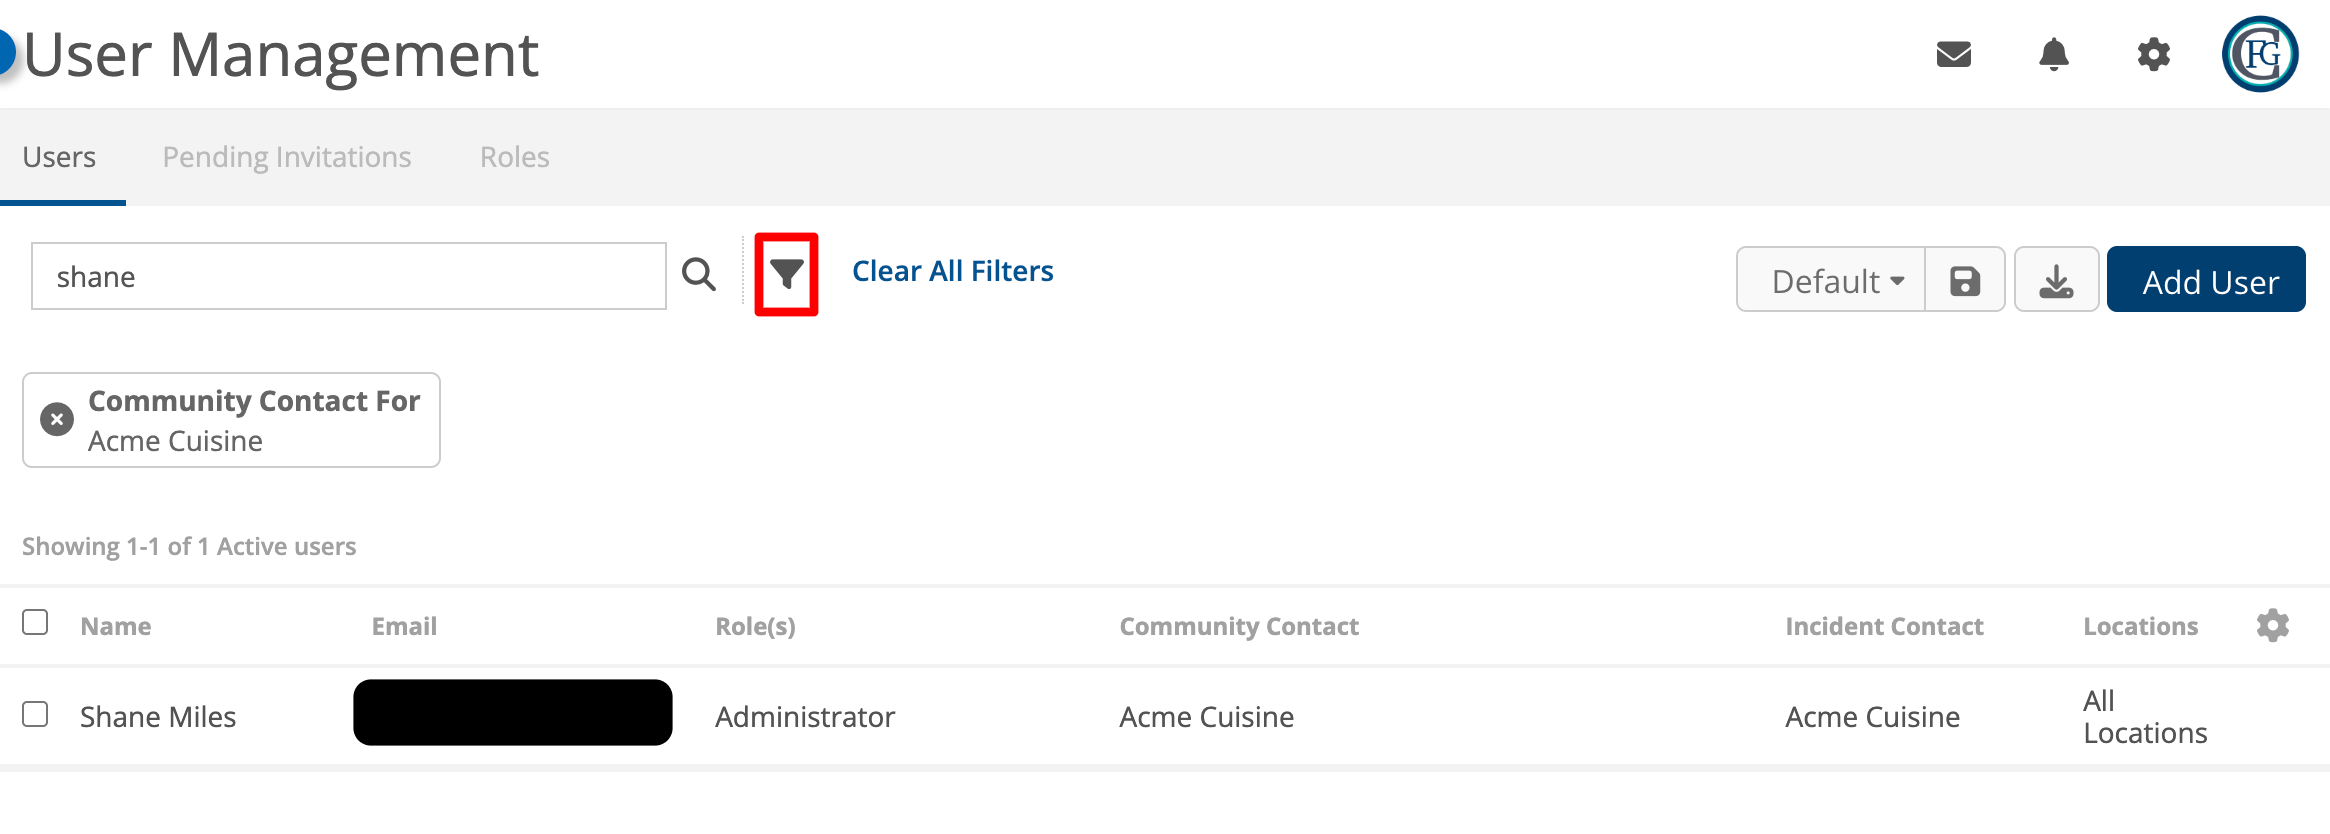Open the messages envelope icon
The image size is (2330, 834).
[1953, 54]
